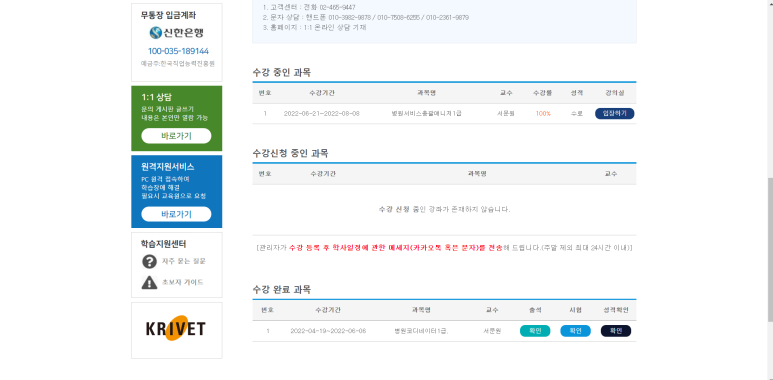This screenshot has height=380, width=773.
Task: Click the 학습지원센터 title
Action: pos(163,244)
